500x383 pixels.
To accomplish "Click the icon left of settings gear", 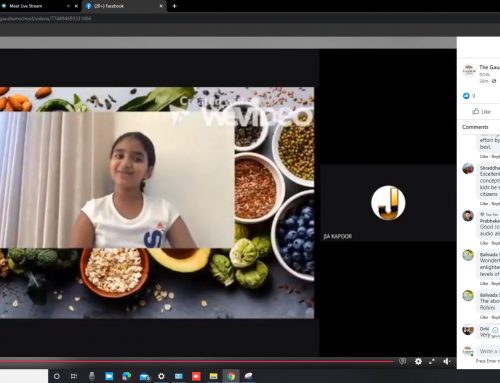I will pos(403,361).
